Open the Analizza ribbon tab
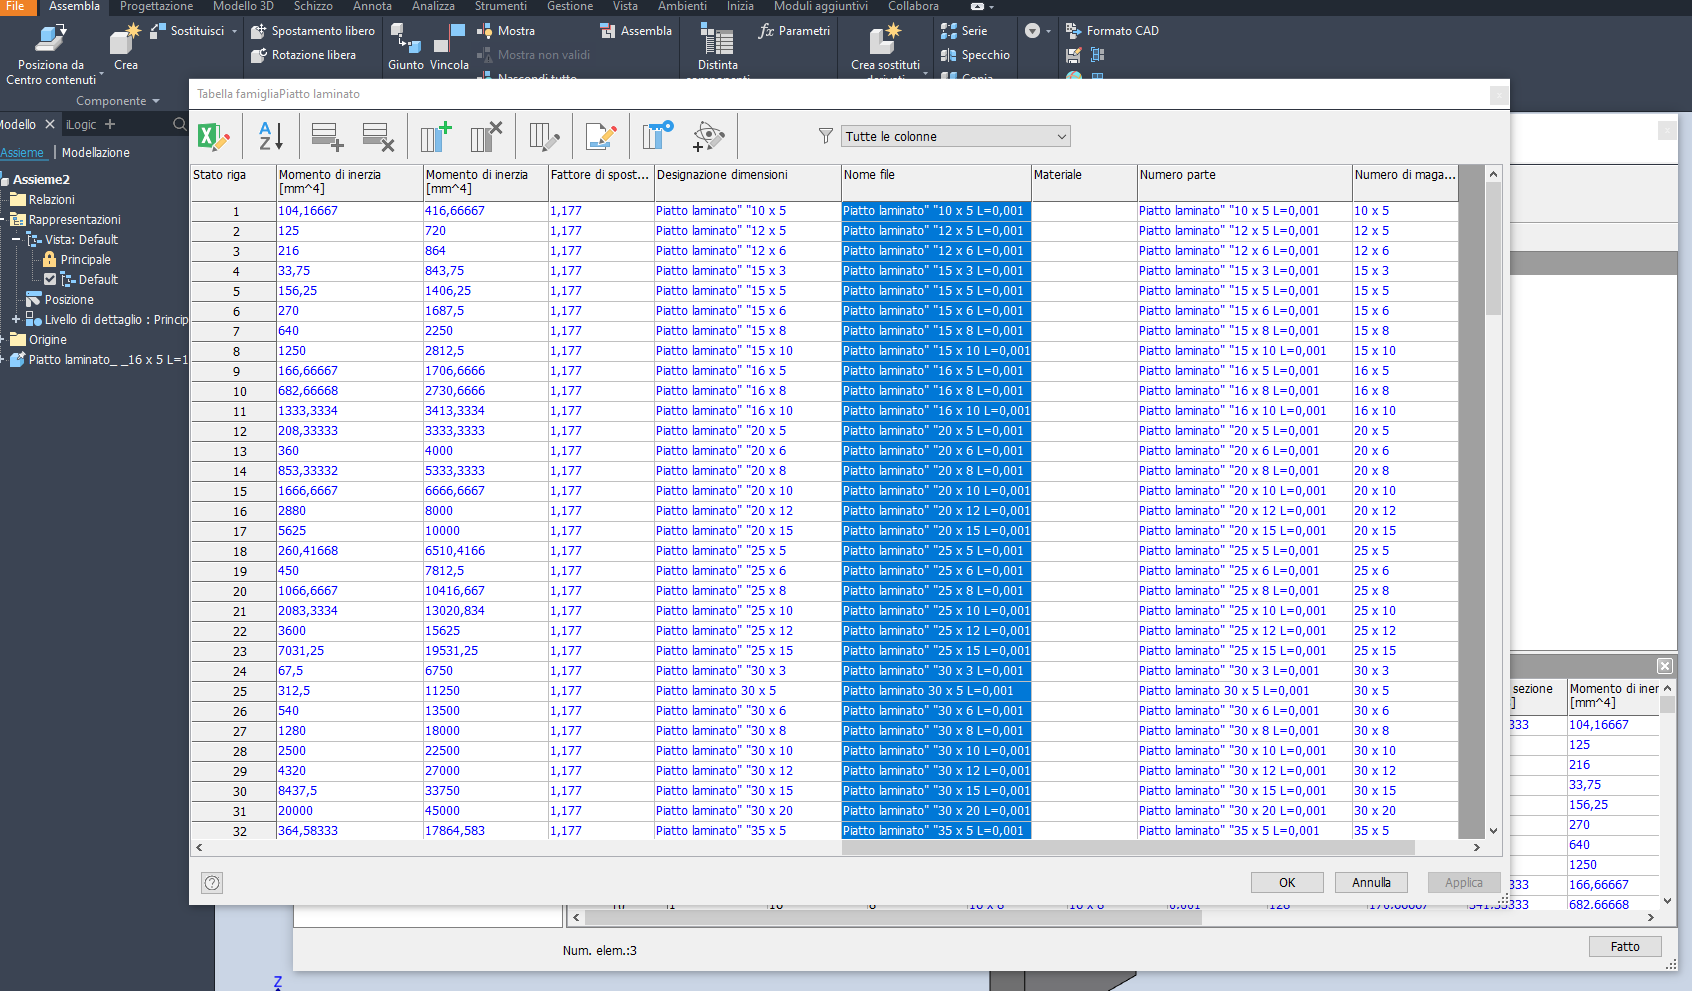 [x=433, y=6]
